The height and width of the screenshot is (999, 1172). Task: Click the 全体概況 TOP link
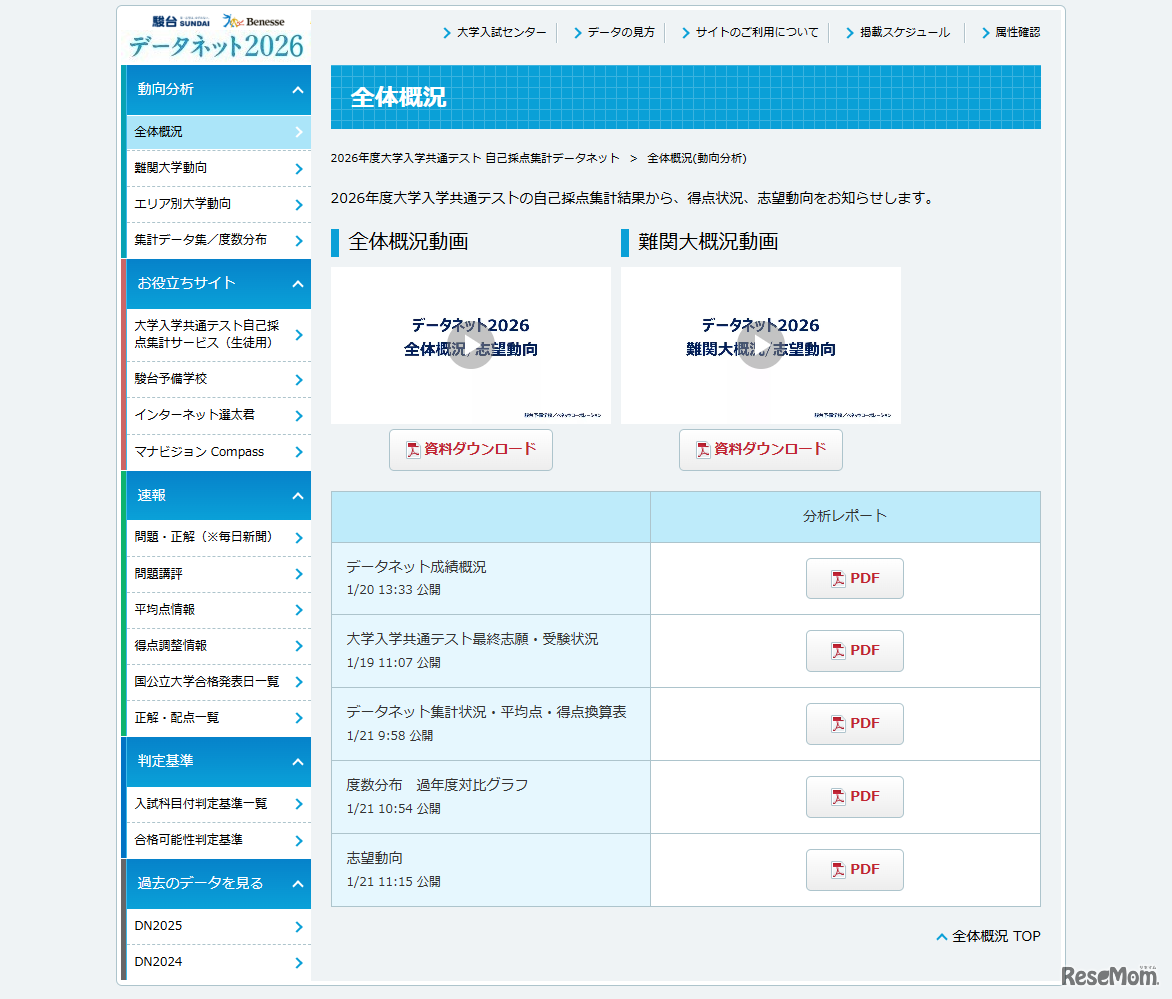point(988,936)
